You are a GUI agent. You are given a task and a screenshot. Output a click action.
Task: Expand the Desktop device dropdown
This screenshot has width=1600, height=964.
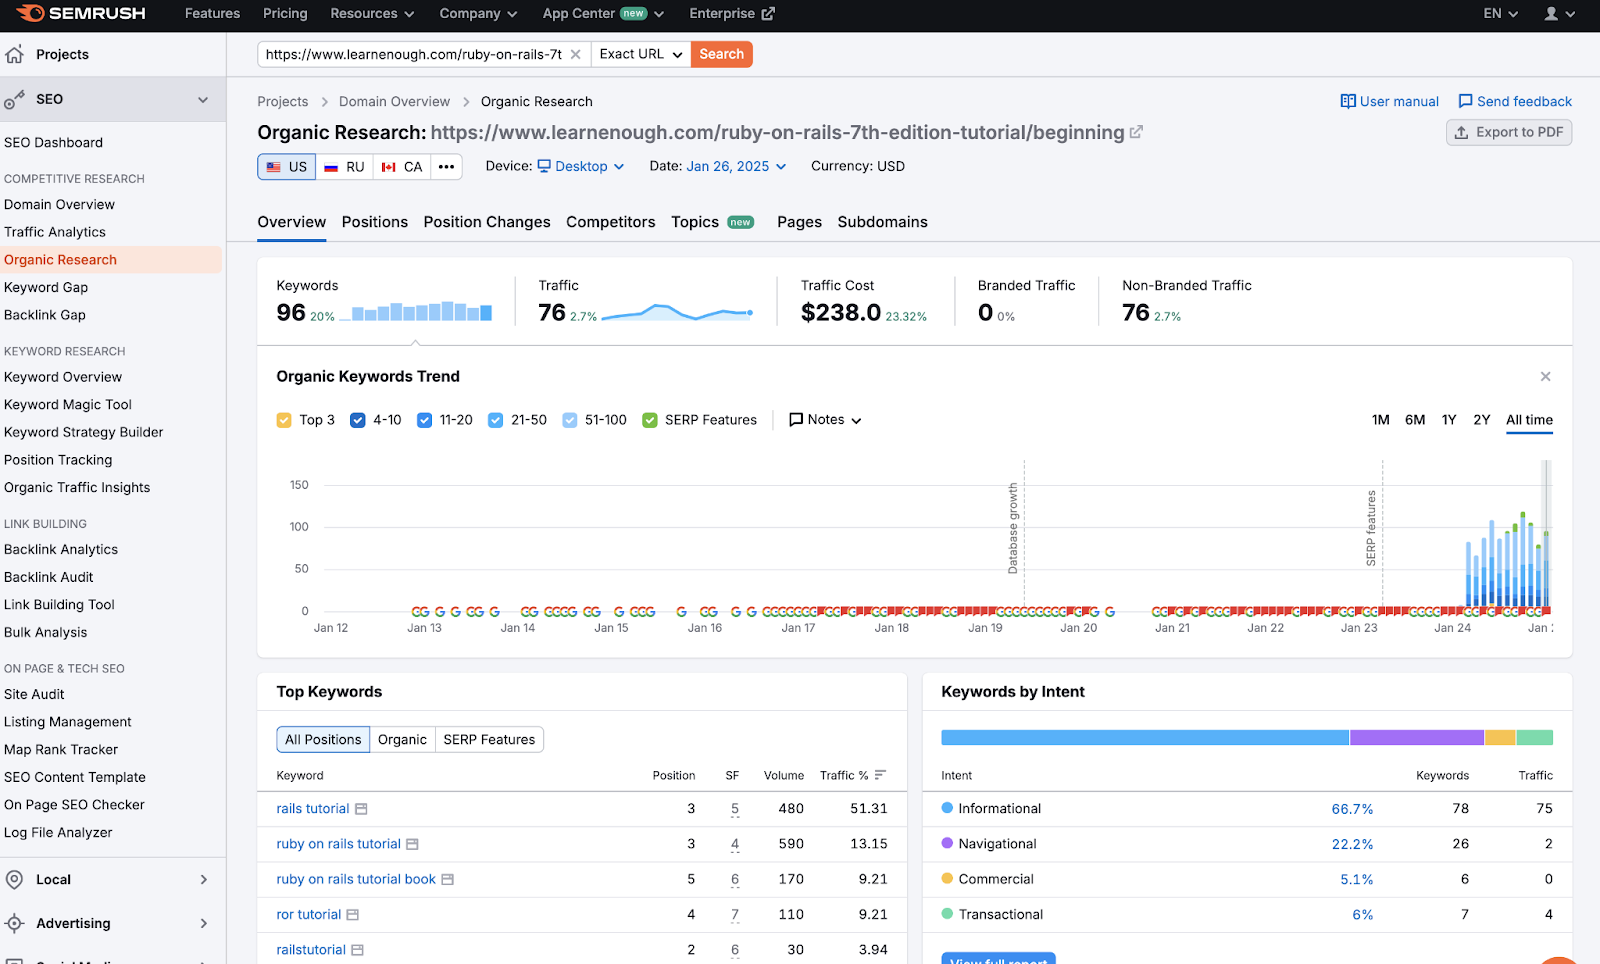[x=581, y=166]
